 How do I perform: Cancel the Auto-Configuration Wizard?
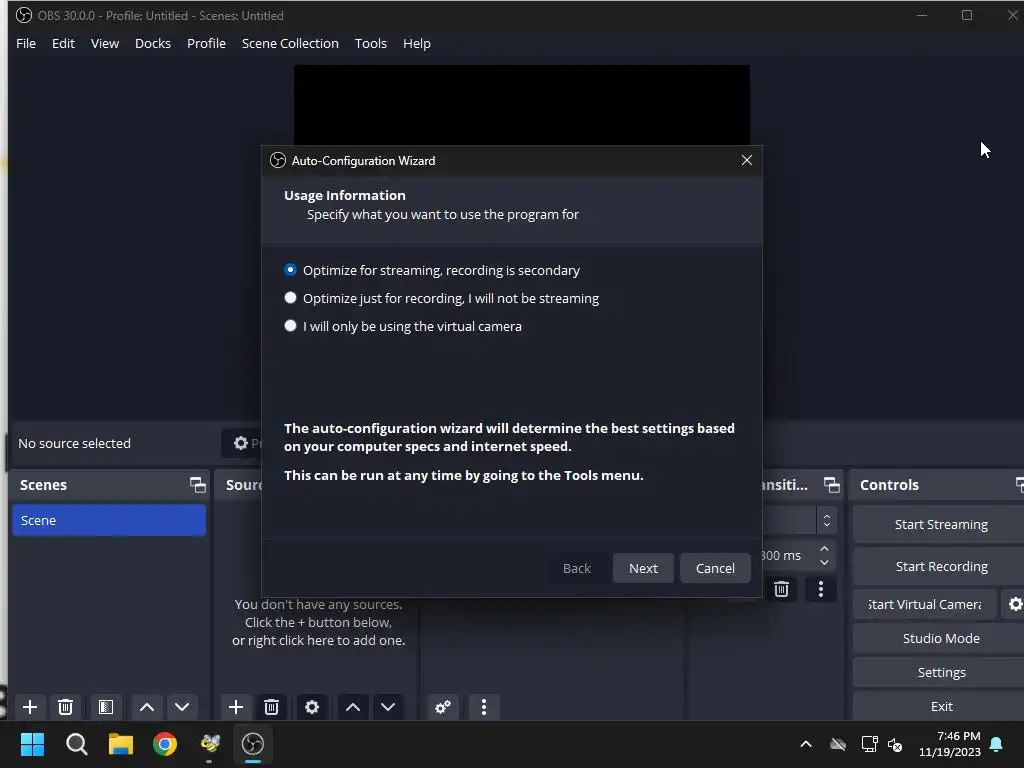click(715, 568)
